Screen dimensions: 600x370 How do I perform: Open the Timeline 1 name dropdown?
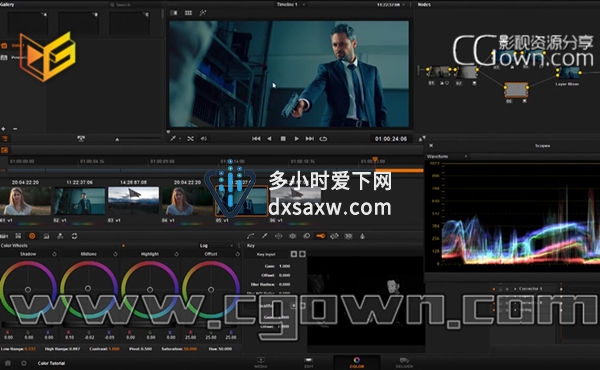pos(291,5)
